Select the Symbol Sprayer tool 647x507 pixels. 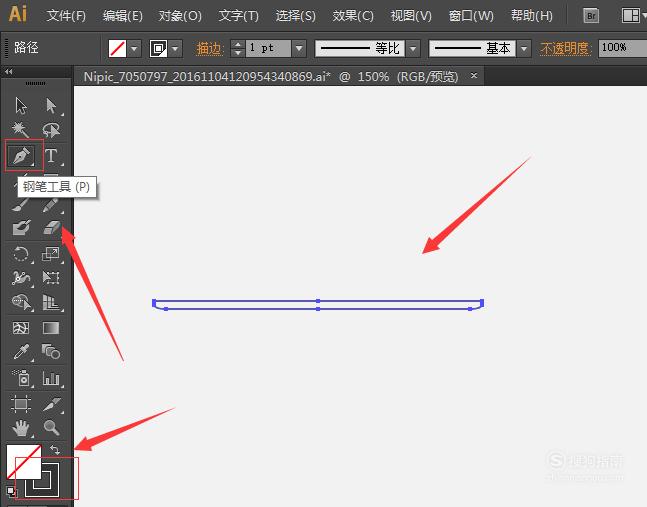[22, 378]
